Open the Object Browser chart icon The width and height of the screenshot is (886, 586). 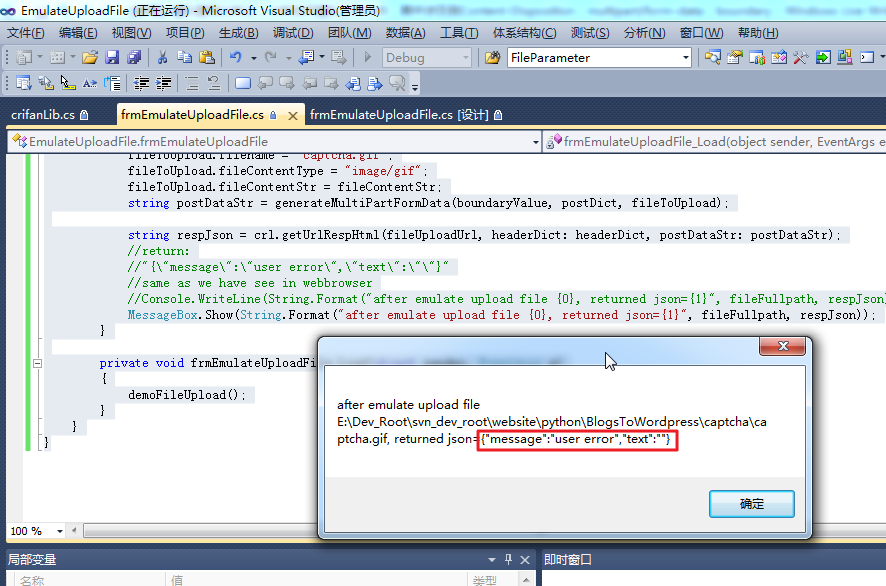pos(779,58)
